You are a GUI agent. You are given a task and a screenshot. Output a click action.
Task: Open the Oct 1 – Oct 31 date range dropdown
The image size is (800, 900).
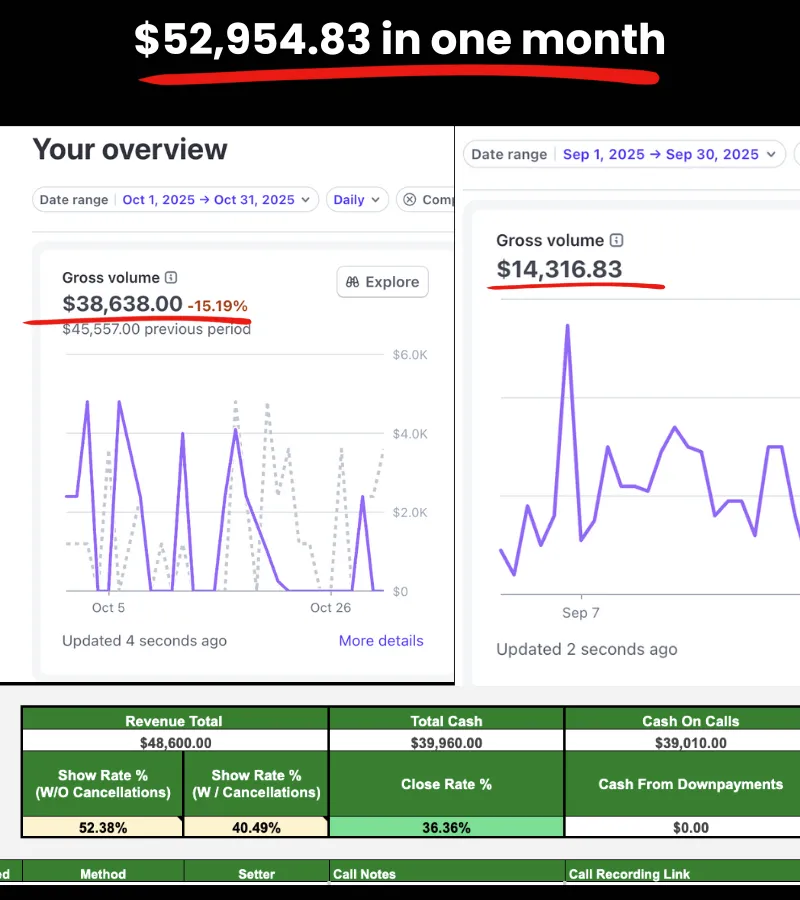coord(175,200)
